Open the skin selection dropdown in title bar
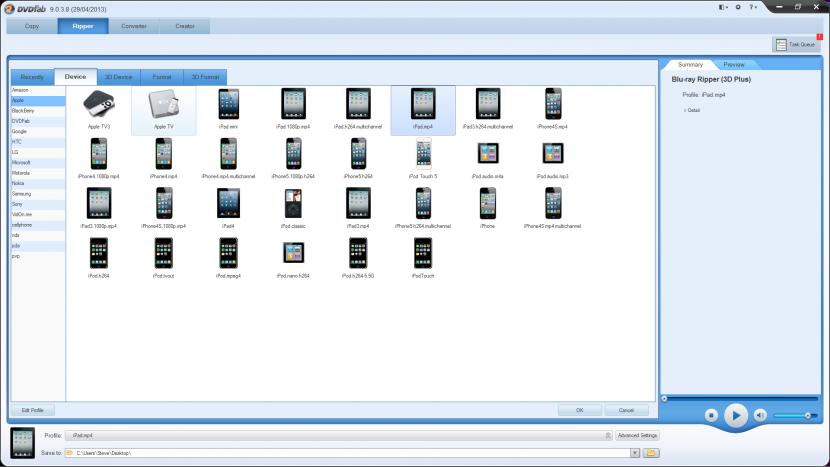Viewport: 830px width, 467px height. (x=723, y=7)
